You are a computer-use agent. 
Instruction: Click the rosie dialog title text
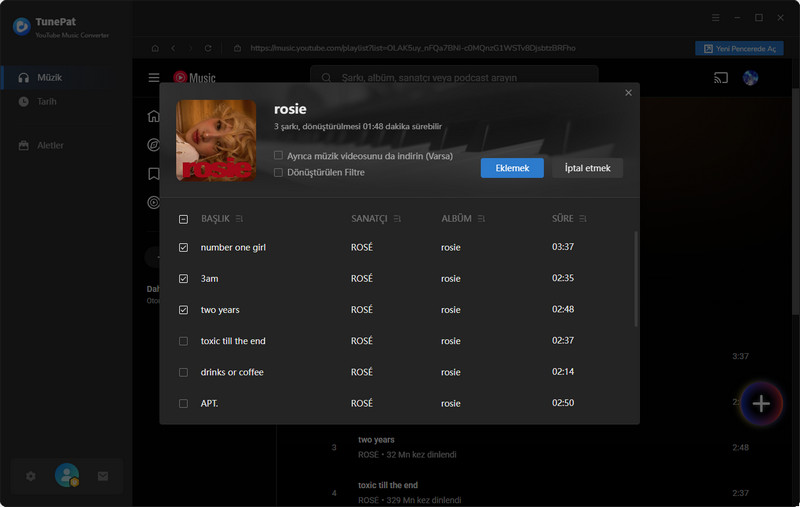click(x=290, y=109)
